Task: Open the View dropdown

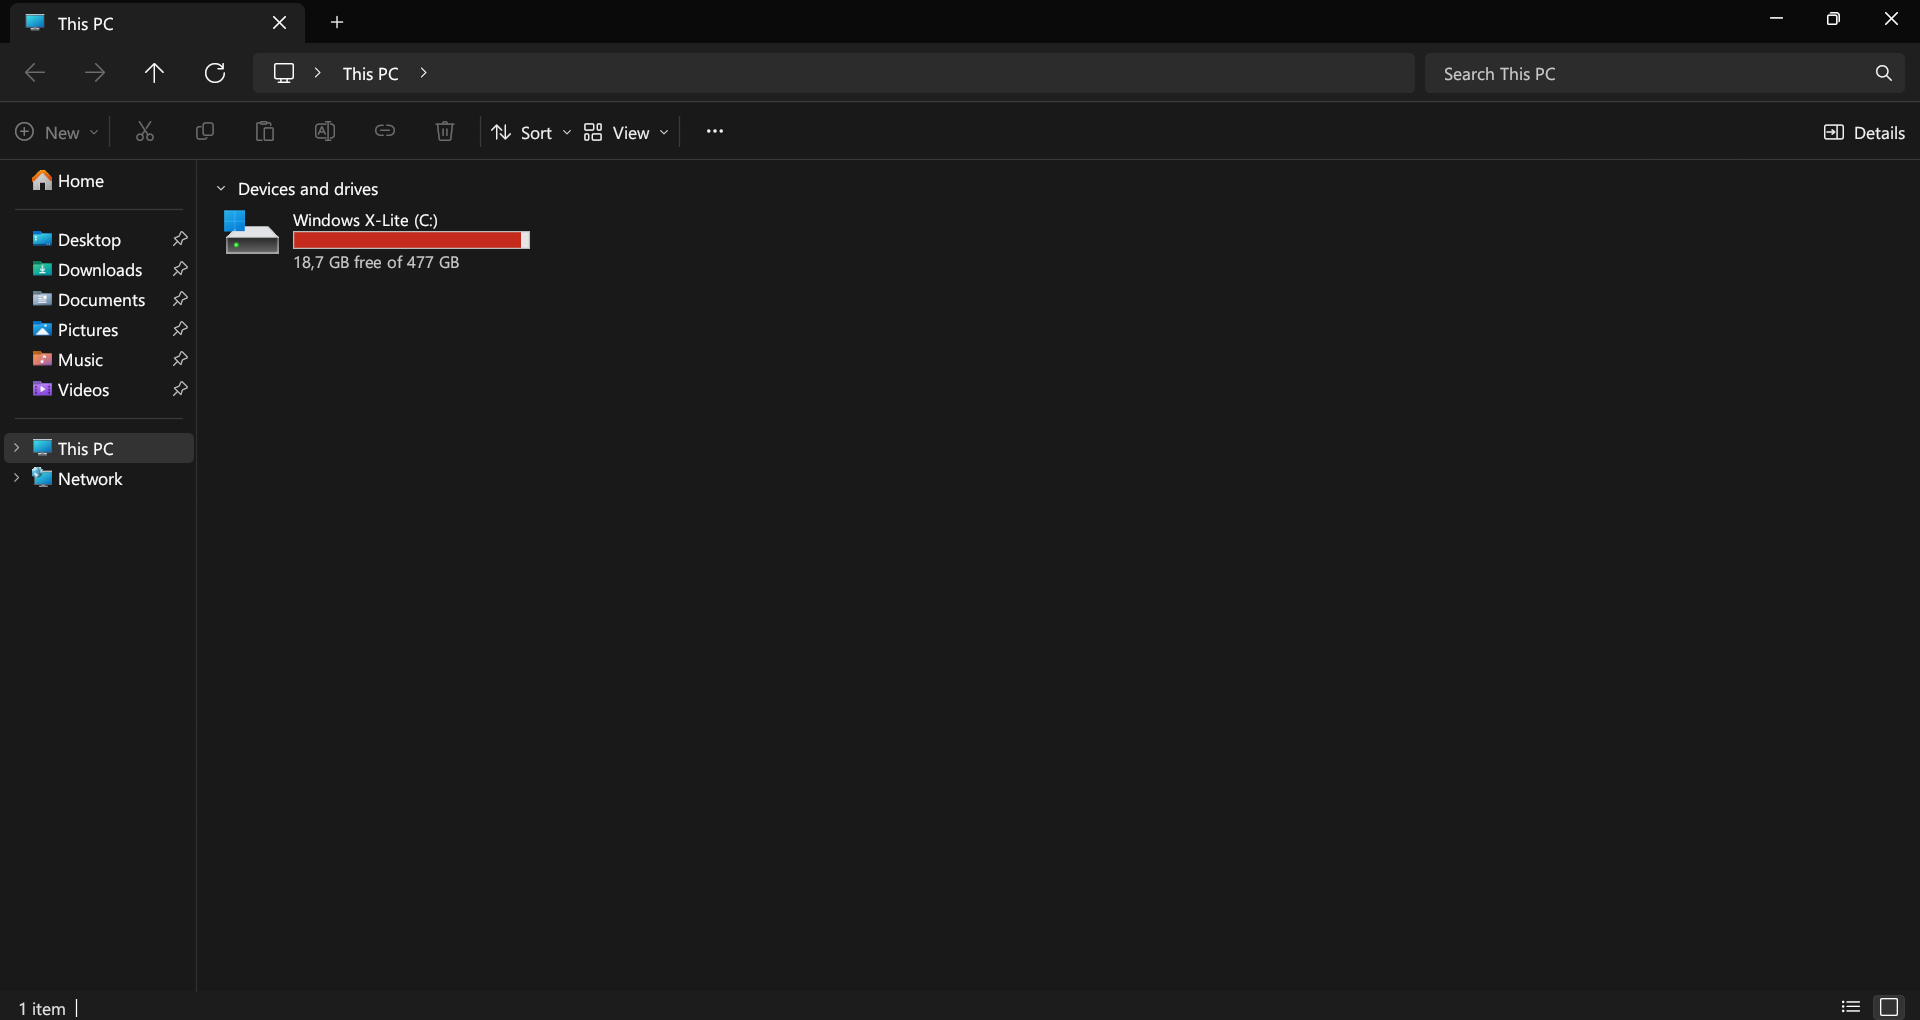Action: pos(626,132)
